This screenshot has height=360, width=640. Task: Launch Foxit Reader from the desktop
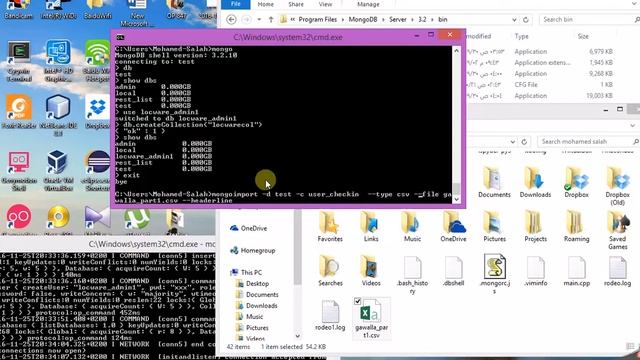coord(19,111)
